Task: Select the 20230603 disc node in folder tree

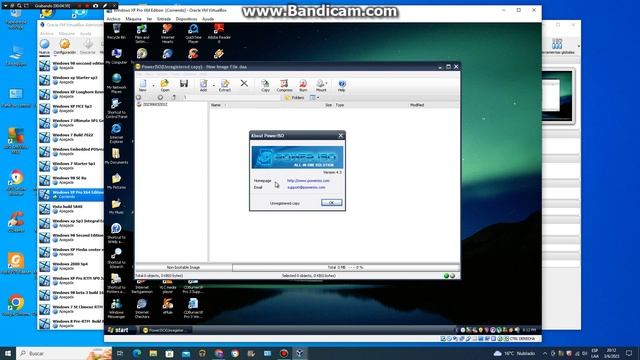Action: point(153,104)
